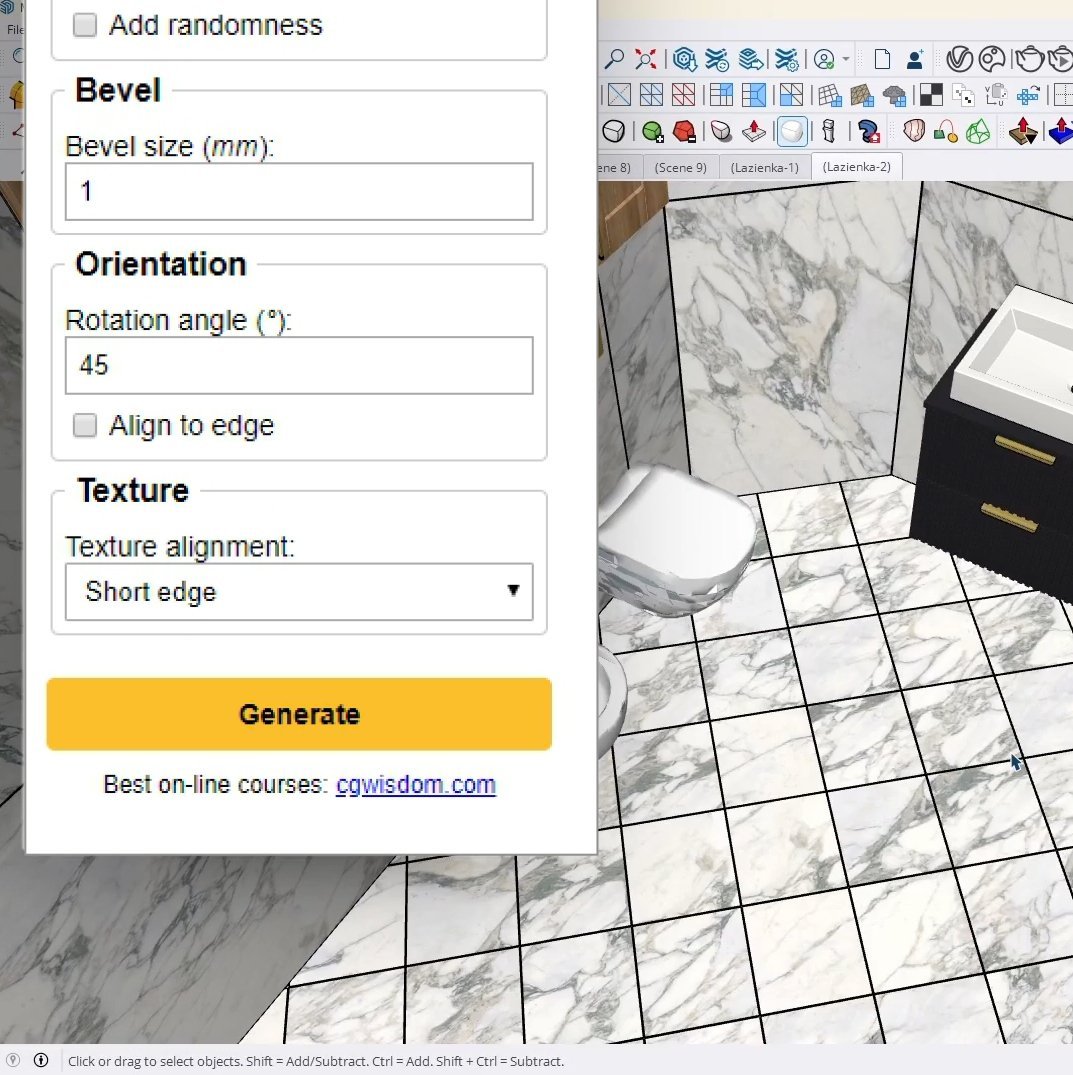Screen dimensions: 1073x1075
Task: Check the Align to edge option
Action: pos(85,425)
